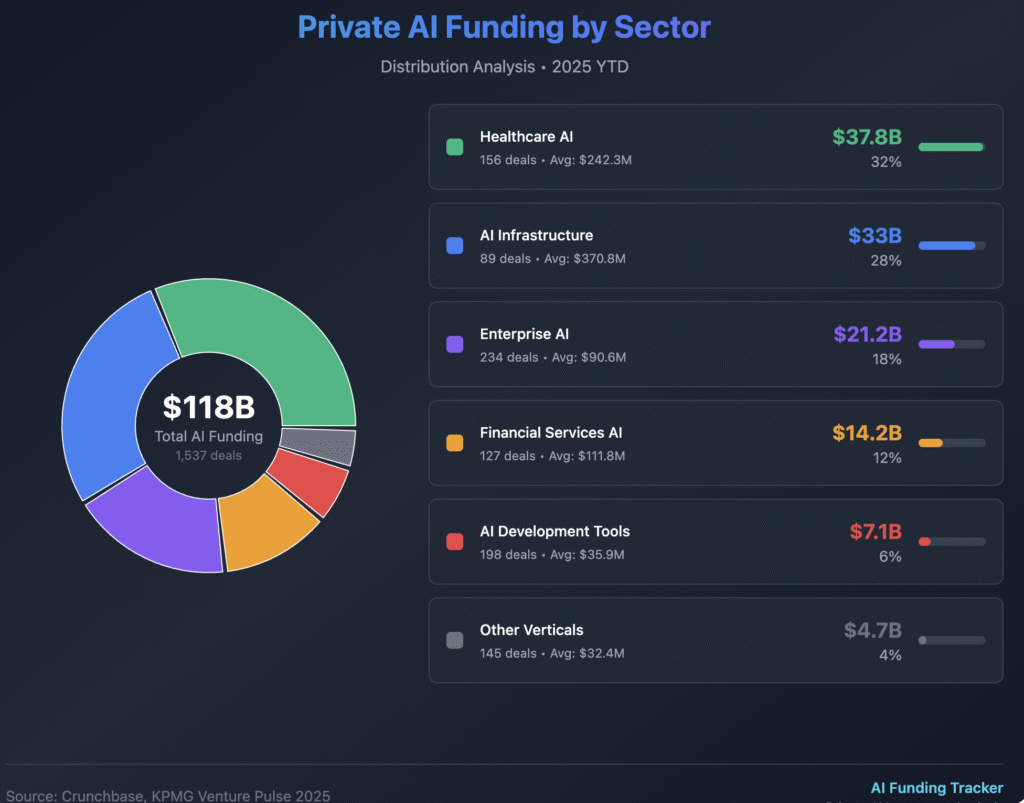Click the $118B total in the donut center
This screenshot has height=803, width=1024.
point(209,407)
